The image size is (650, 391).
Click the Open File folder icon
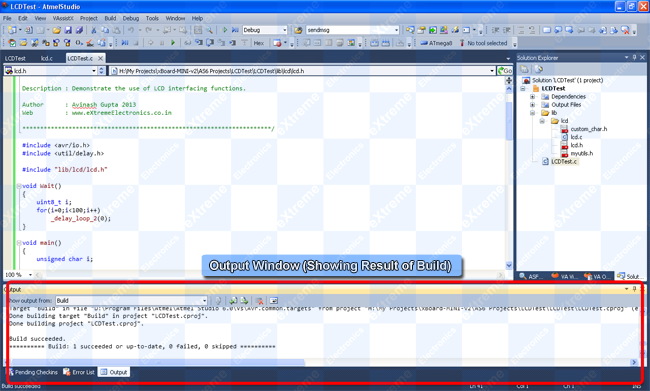(x=56, y=30)
